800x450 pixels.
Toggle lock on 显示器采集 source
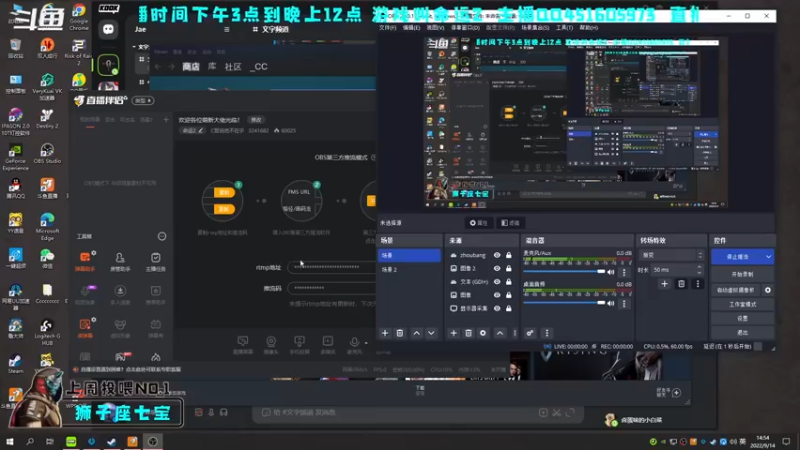click(509, 308)
